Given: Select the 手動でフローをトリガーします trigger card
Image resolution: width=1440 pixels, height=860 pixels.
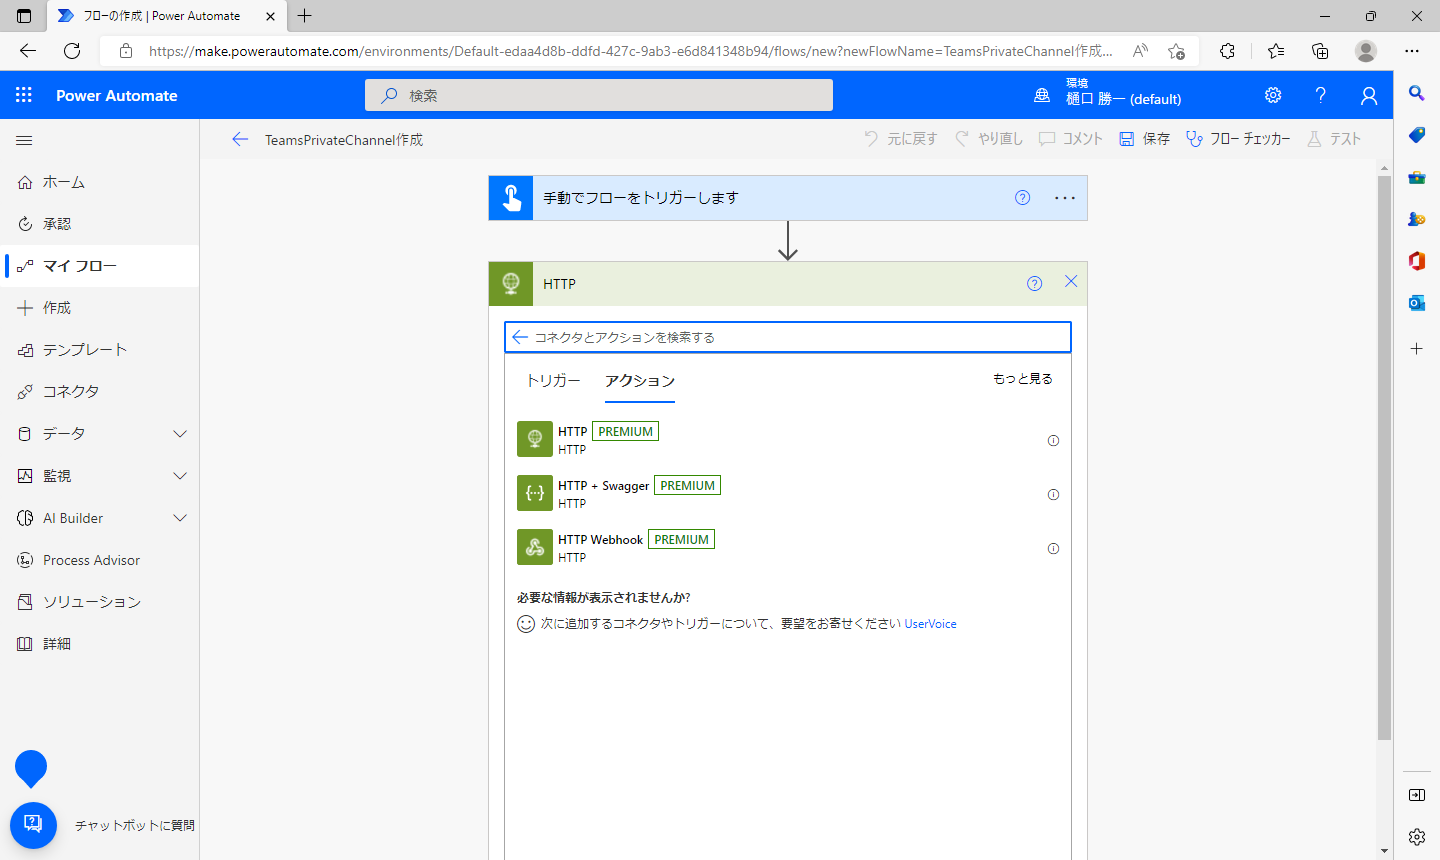Looking at the screenshot, I should pyautogui.click(x=788, y=198).
